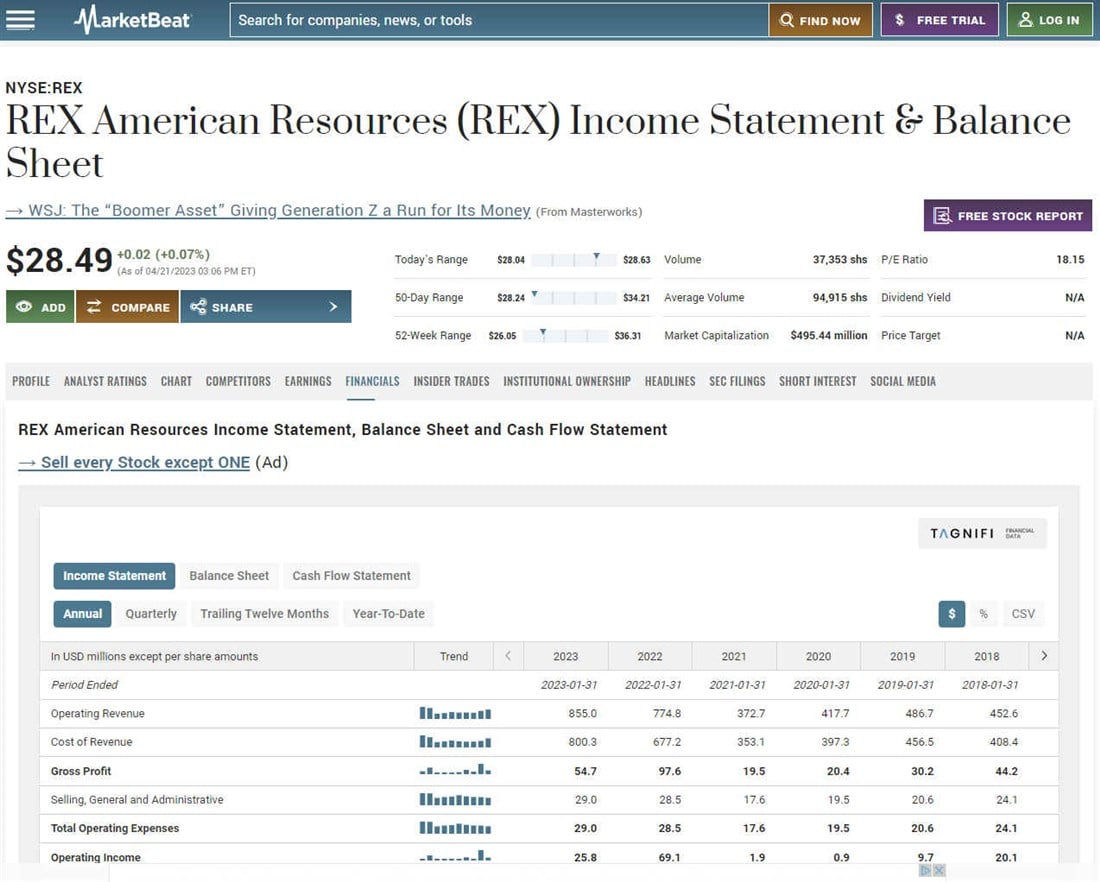
Task: Click the report icon in Free Stock Report
Action: pyautogui.click(x=942, y=216)
